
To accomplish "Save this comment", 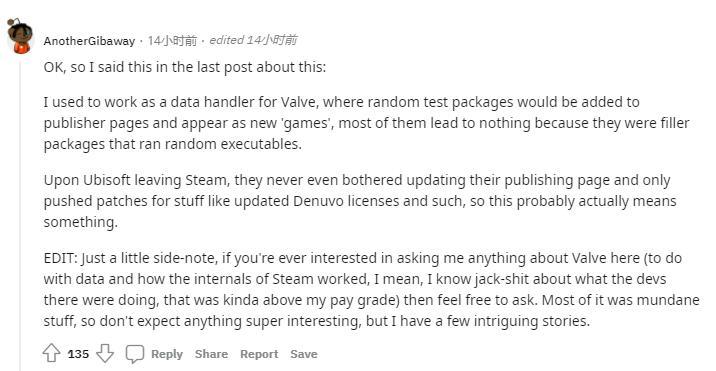I will click(304, 354).
